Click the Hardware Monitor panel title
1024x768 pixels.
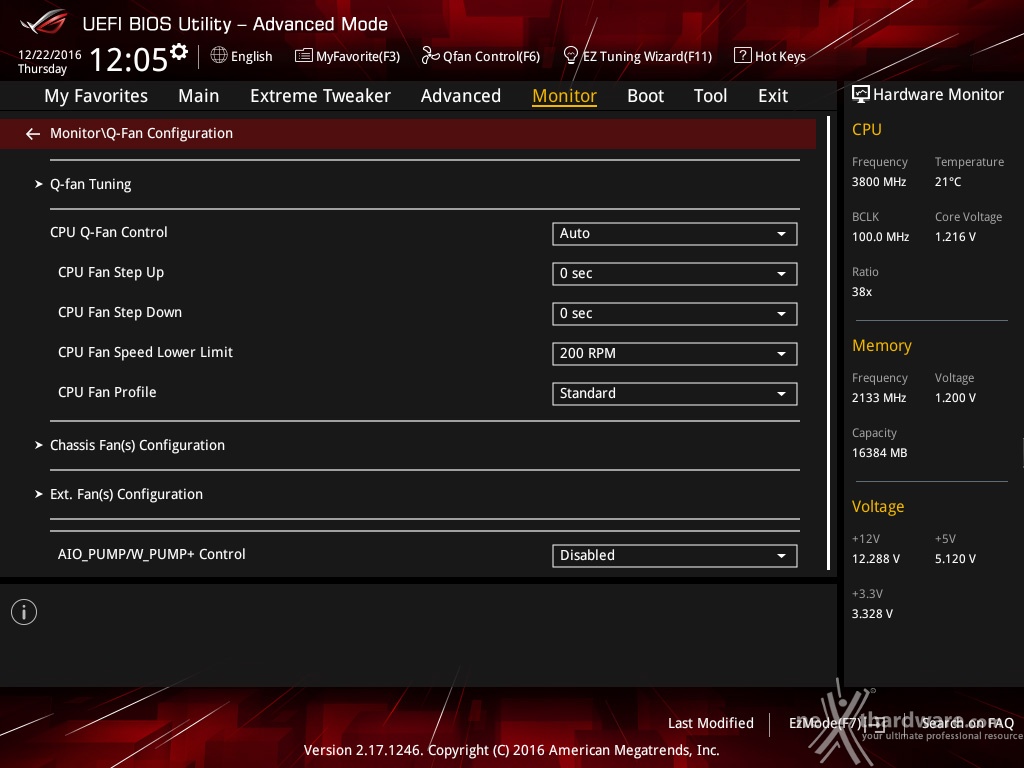(x=938, y=95)
